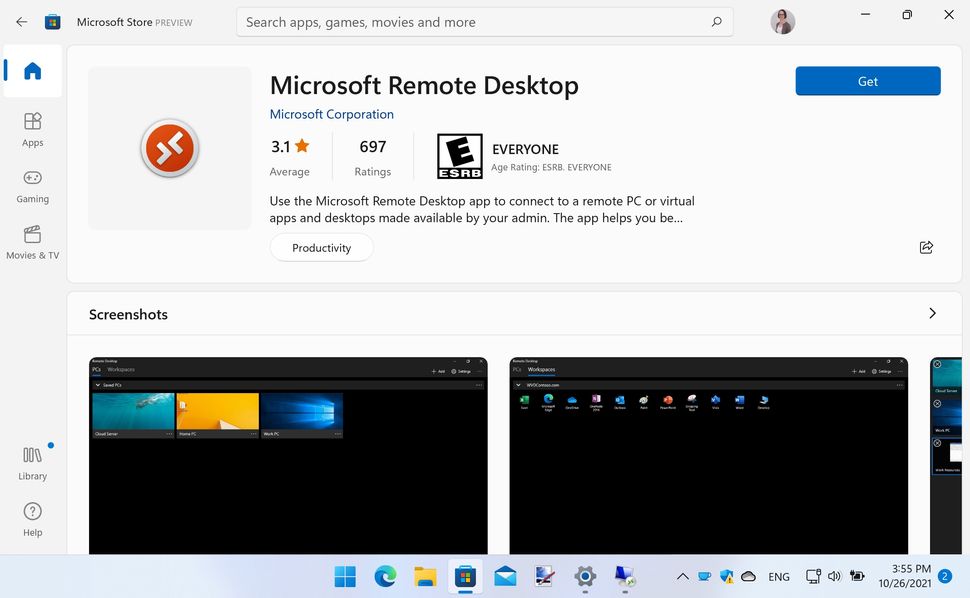Open the Microsoft Corporation publisher link

click(331, 114)
